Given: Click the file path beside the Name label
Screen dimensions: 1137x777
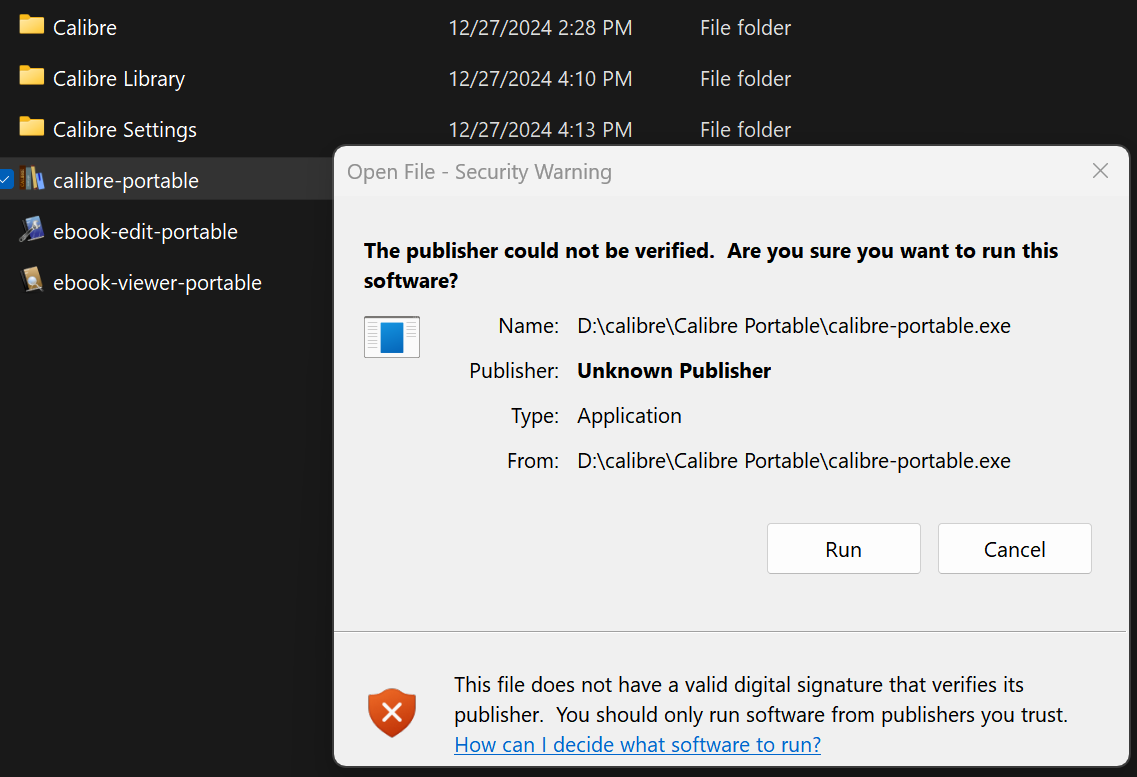Looking at the screenshot, I should [x=794, y=325].
